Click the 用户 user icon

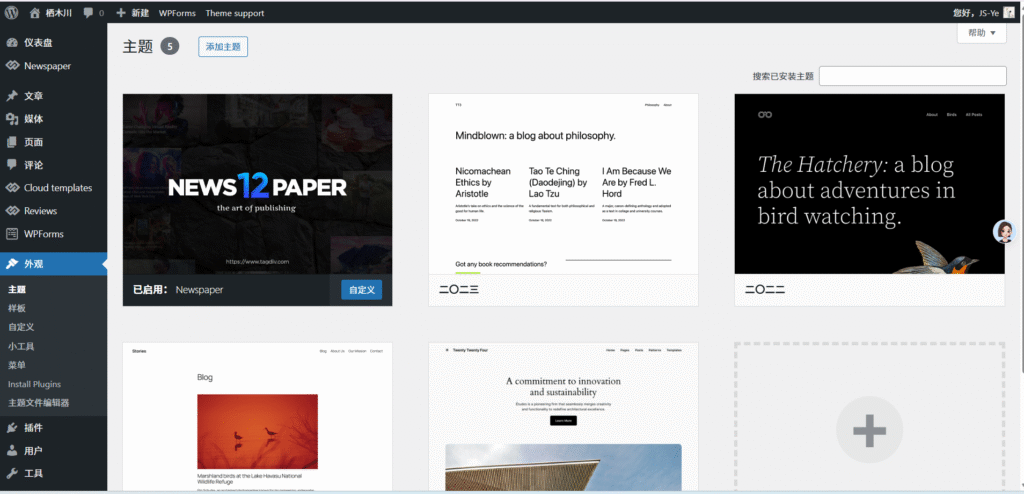[12, 451]
